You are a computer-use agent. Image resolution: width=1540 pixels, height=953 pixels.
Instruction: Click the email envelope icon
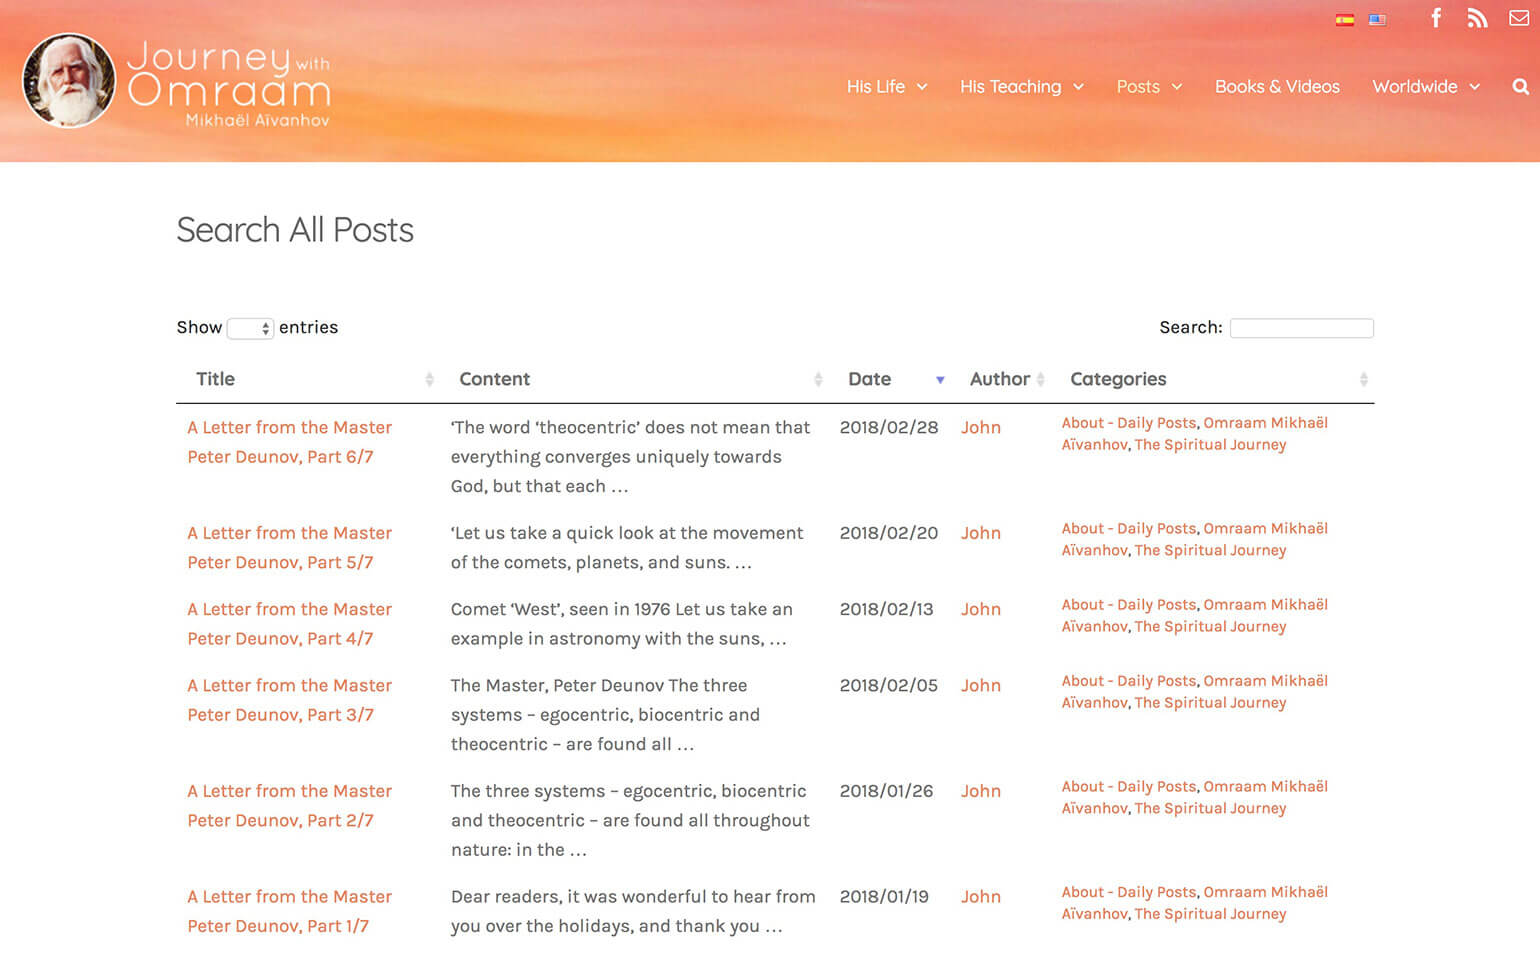tap(1519, 17)
